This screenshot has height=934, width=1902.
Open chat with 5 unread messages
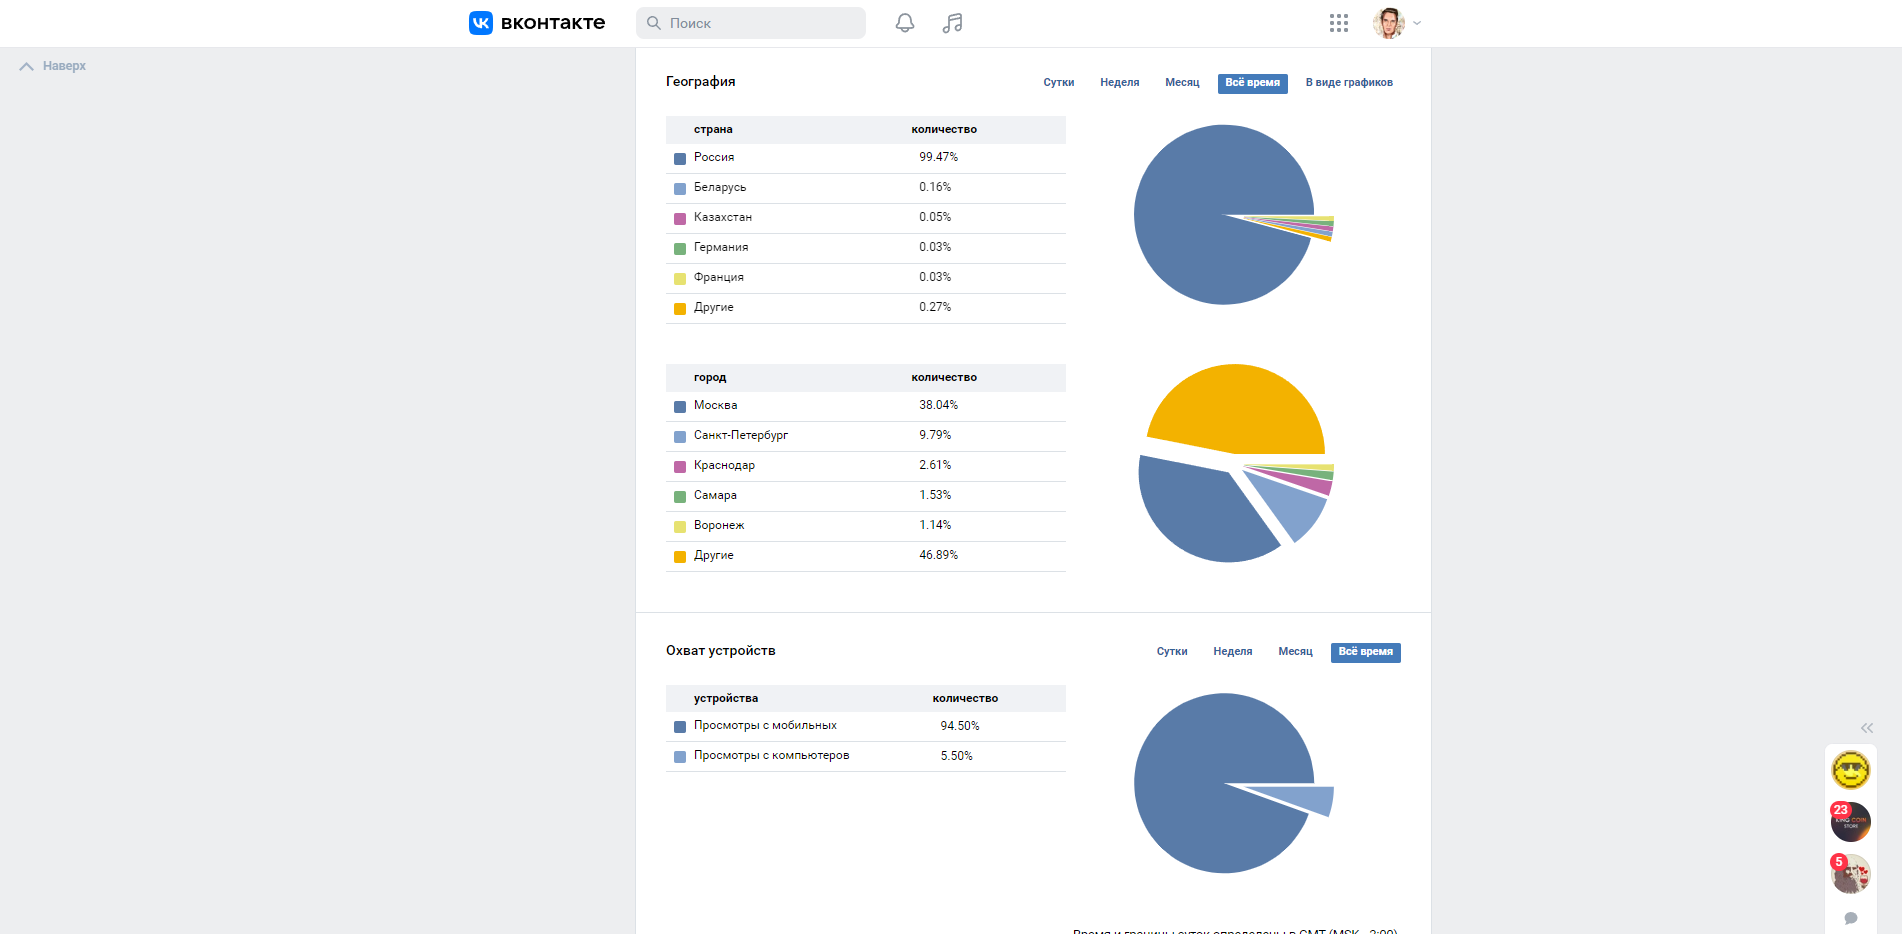pyautogui.click(x=1850, y=874)
